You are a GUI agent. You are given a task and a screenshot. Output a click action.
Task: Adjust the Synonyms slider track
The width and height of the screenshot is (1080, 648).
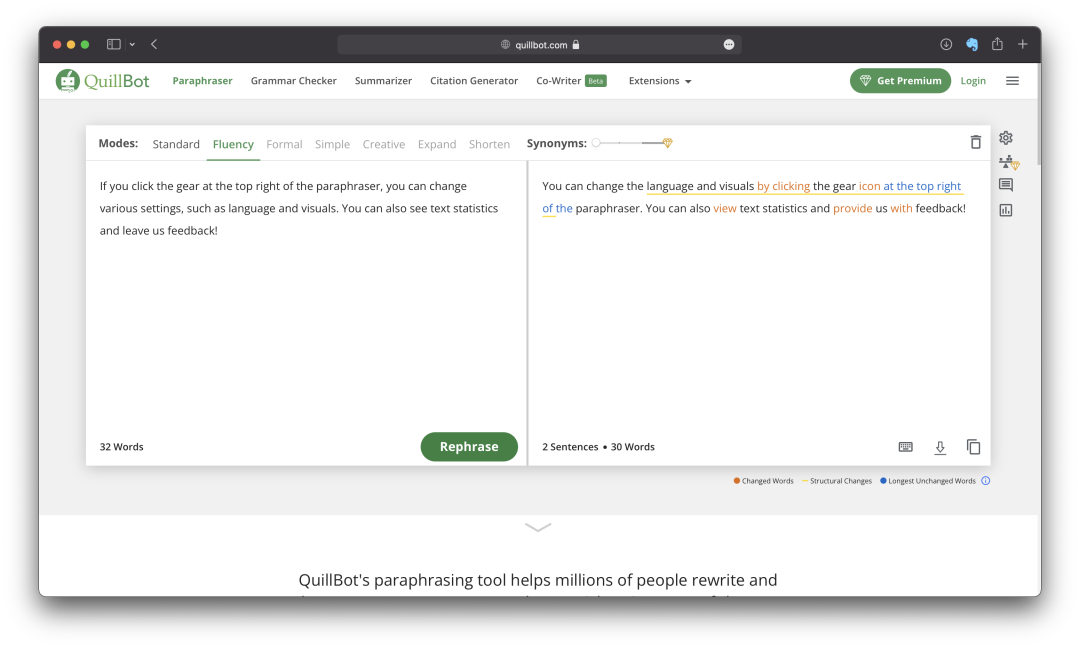[x=632, y=143]
